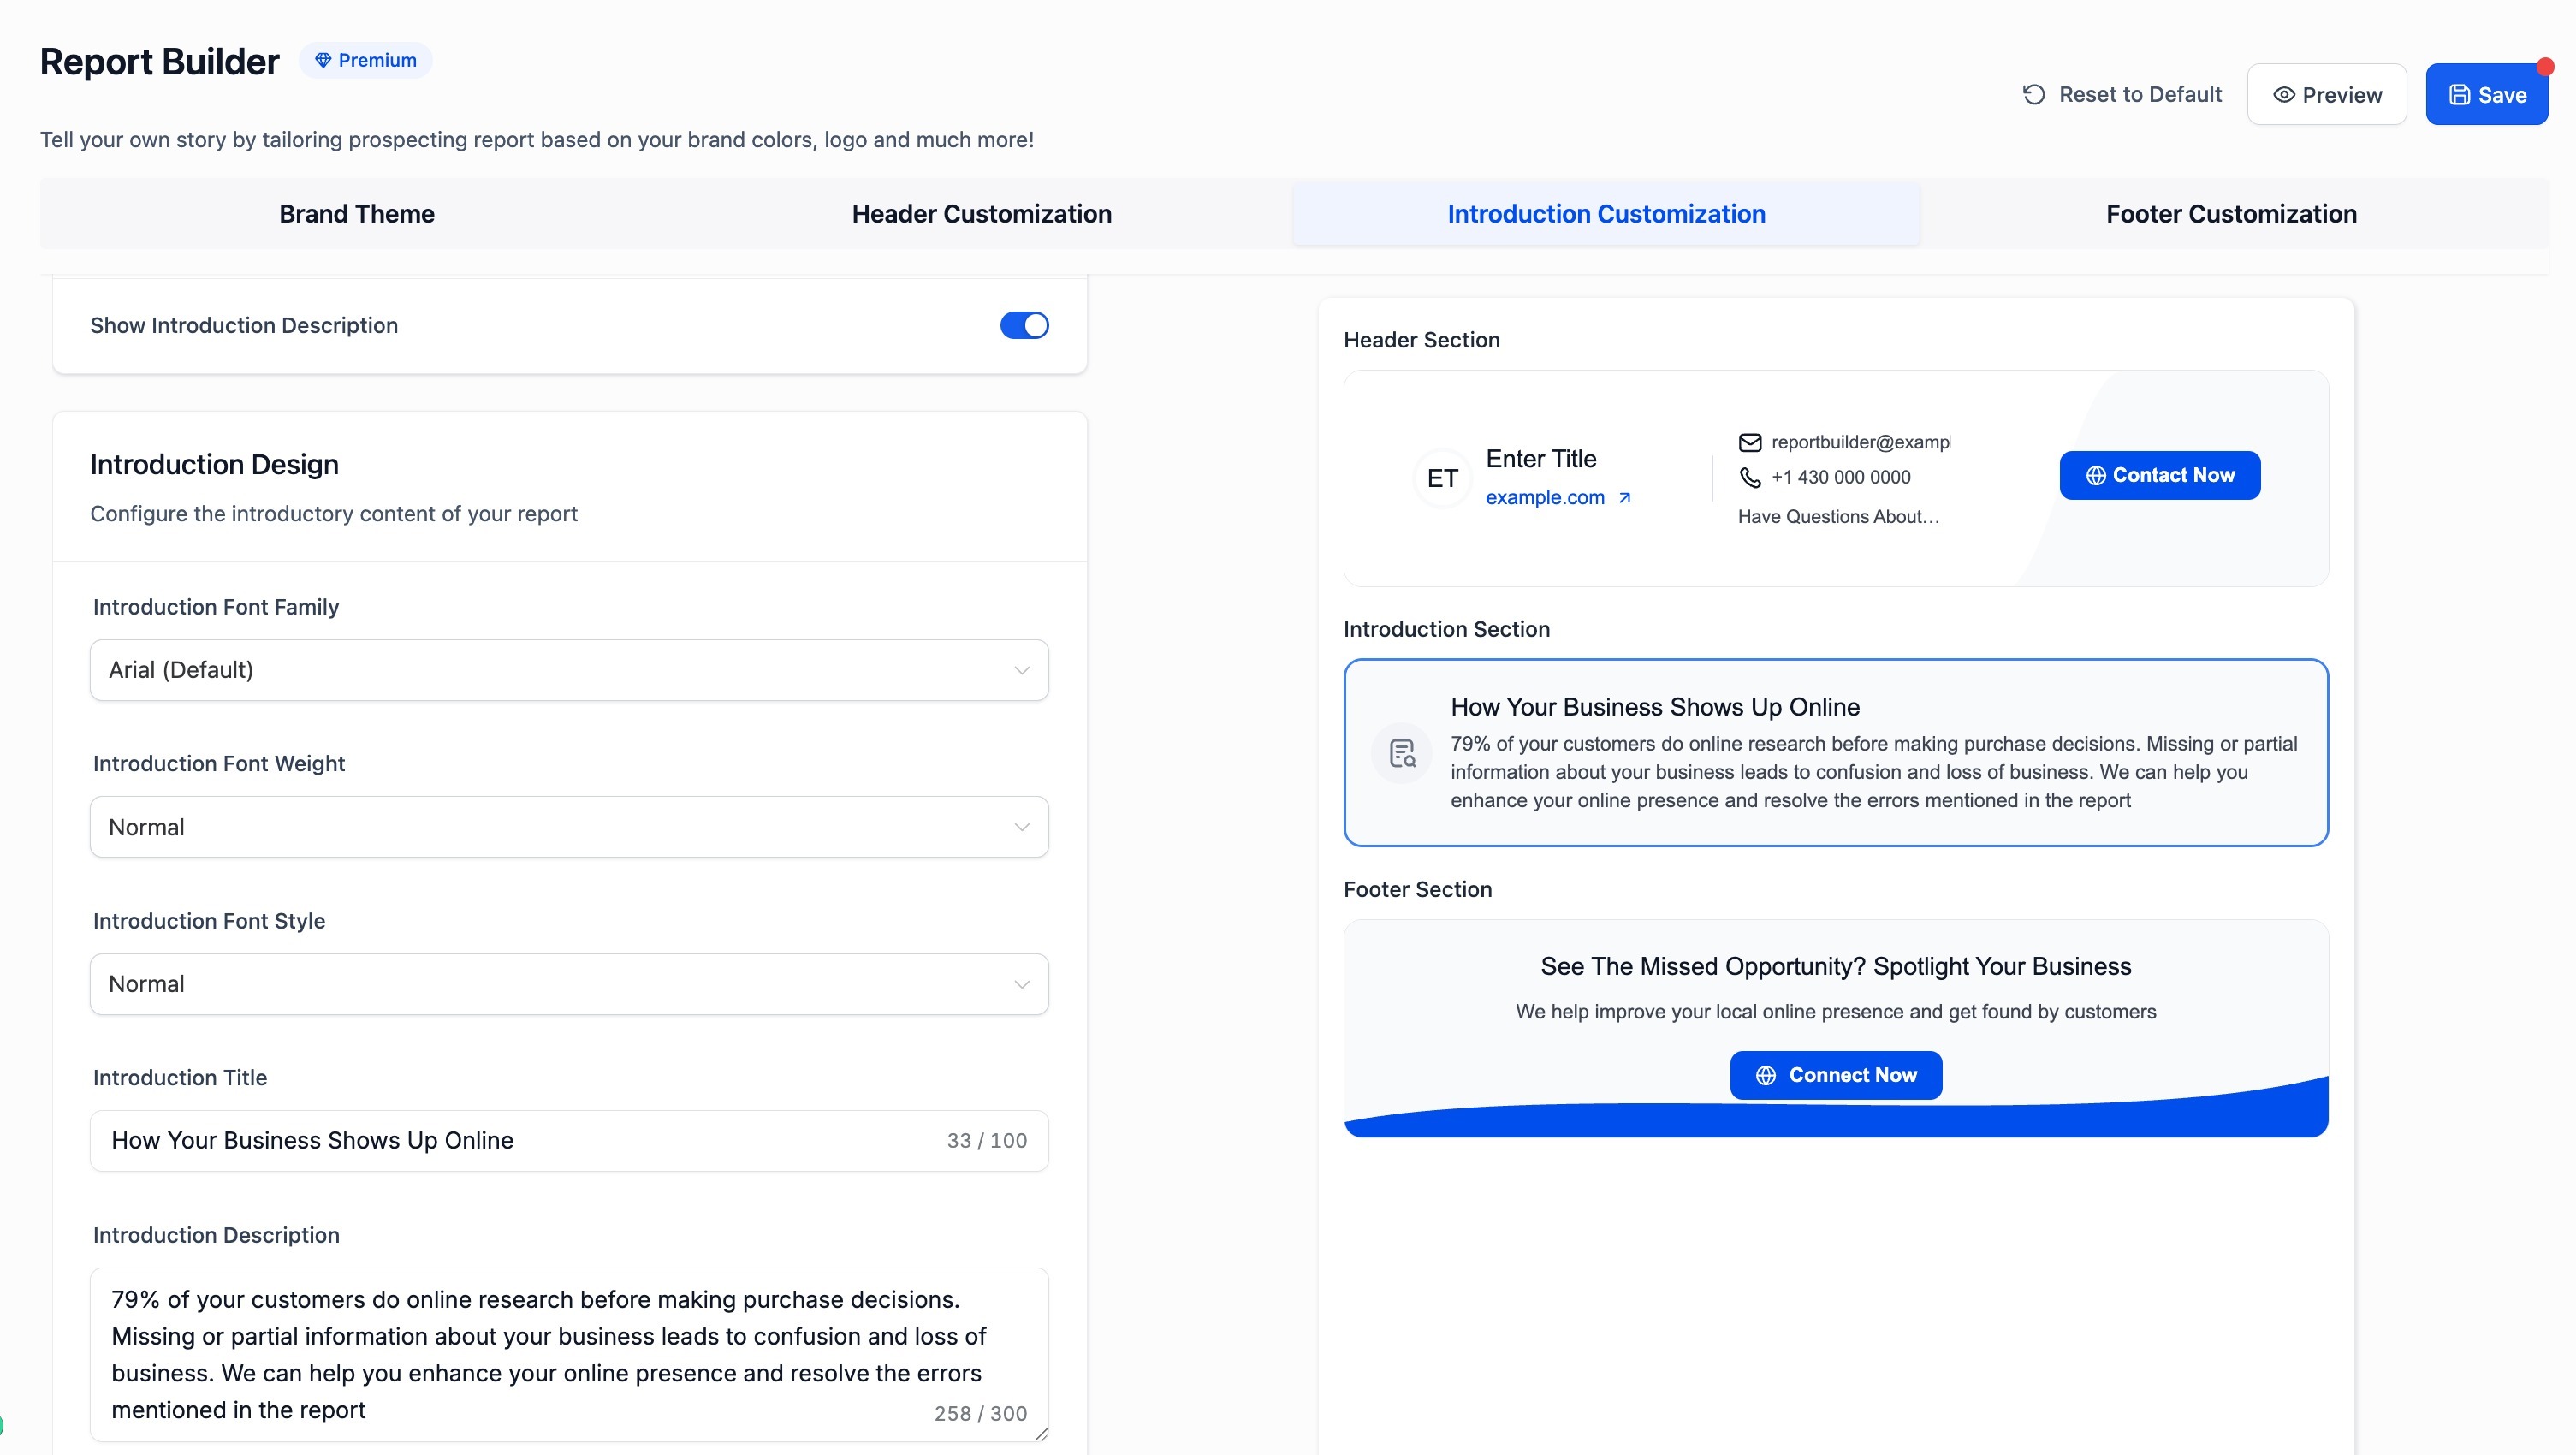The height and width of the screenshot is (1455, 2576).
Task: Click the Reset to Default circular arrow icon
Action: click(2033, 94)
